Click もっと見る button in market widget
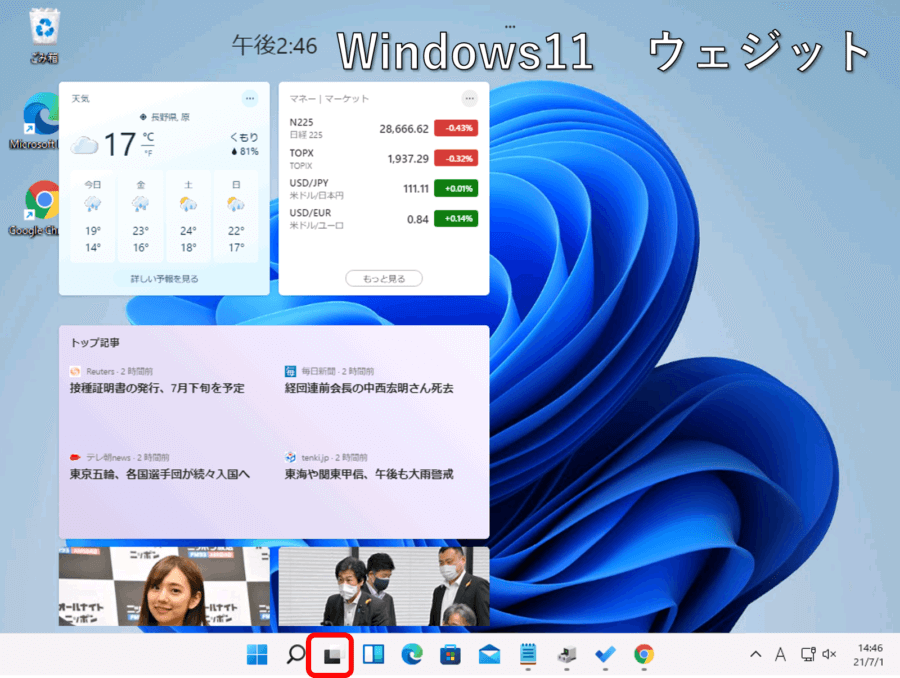Image resolution: width=900 pixels, height=678 pixels. [x=384, y=278]
